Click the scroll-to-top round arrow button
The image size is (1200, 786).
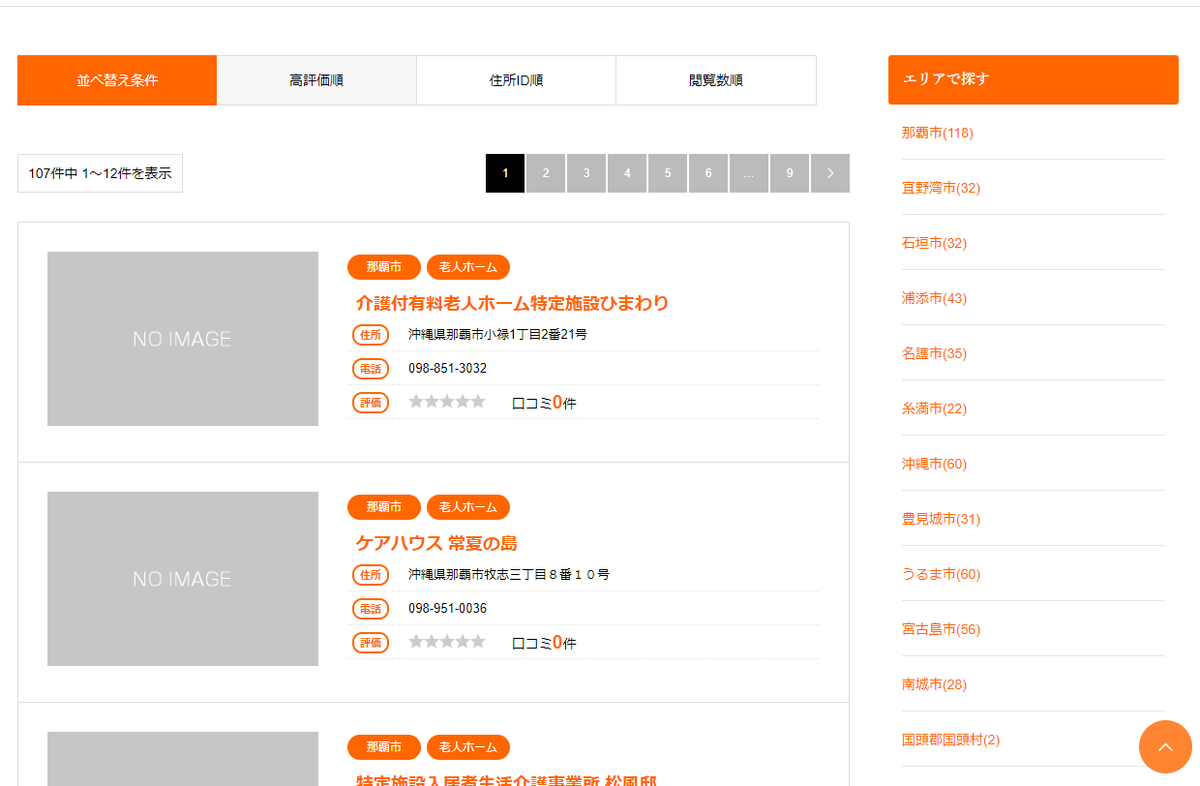[1165, 747]
